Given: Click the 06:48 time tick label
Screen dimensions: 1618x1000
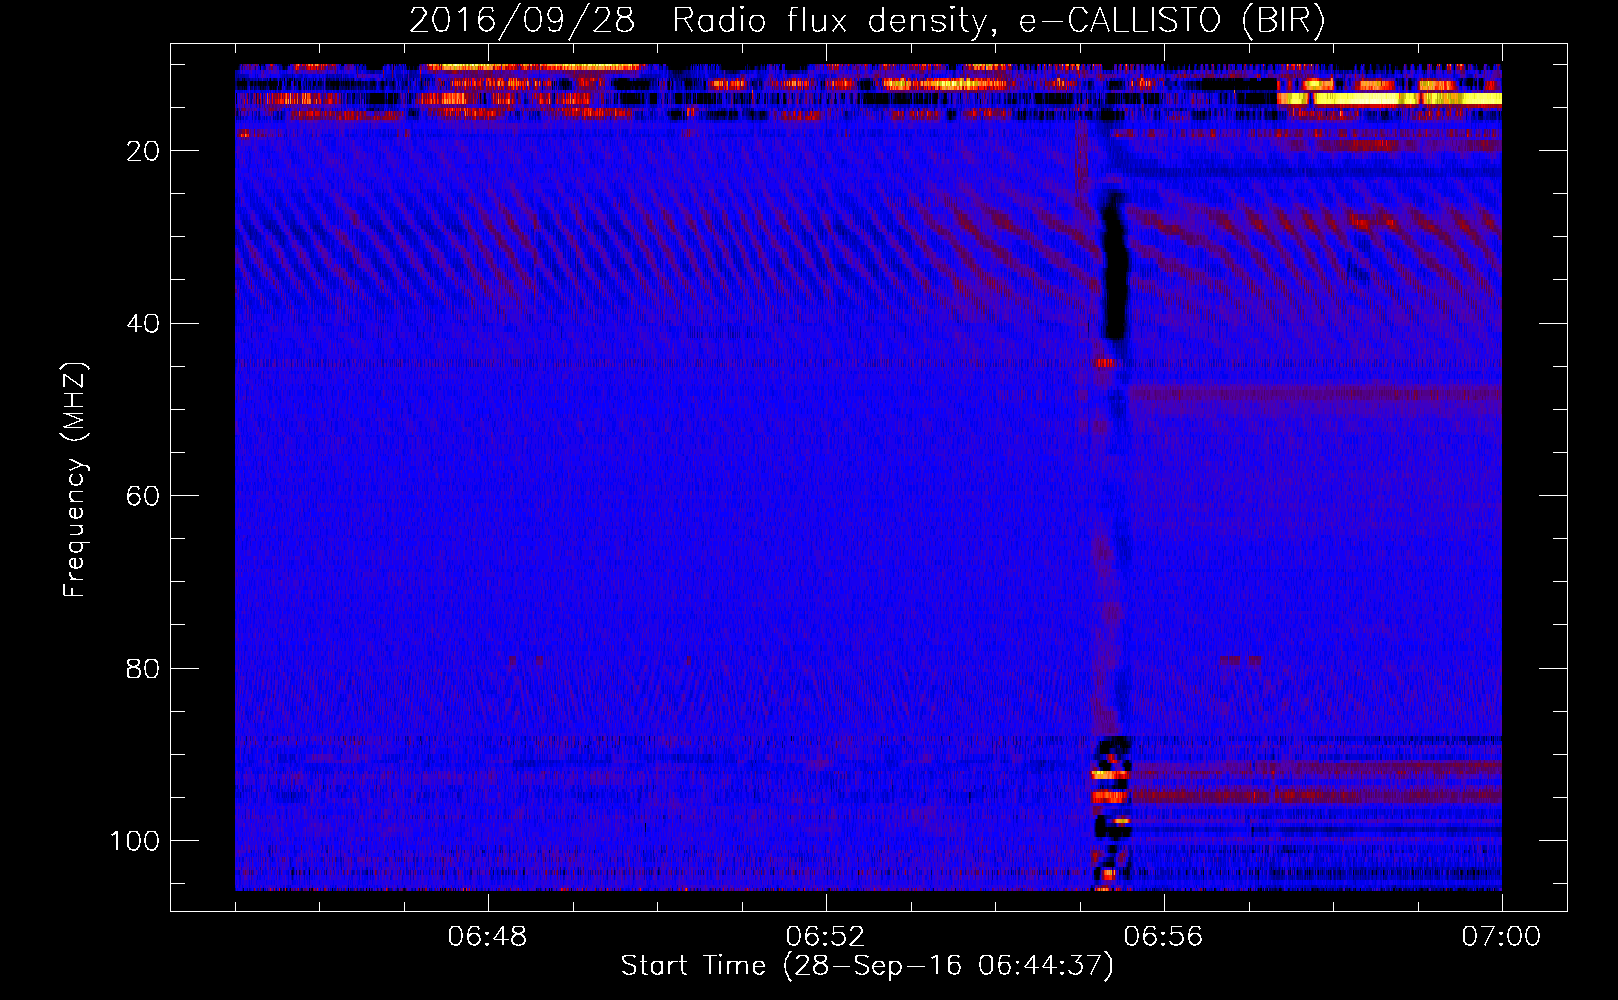Looking at the screenshot, I should 487,937.
